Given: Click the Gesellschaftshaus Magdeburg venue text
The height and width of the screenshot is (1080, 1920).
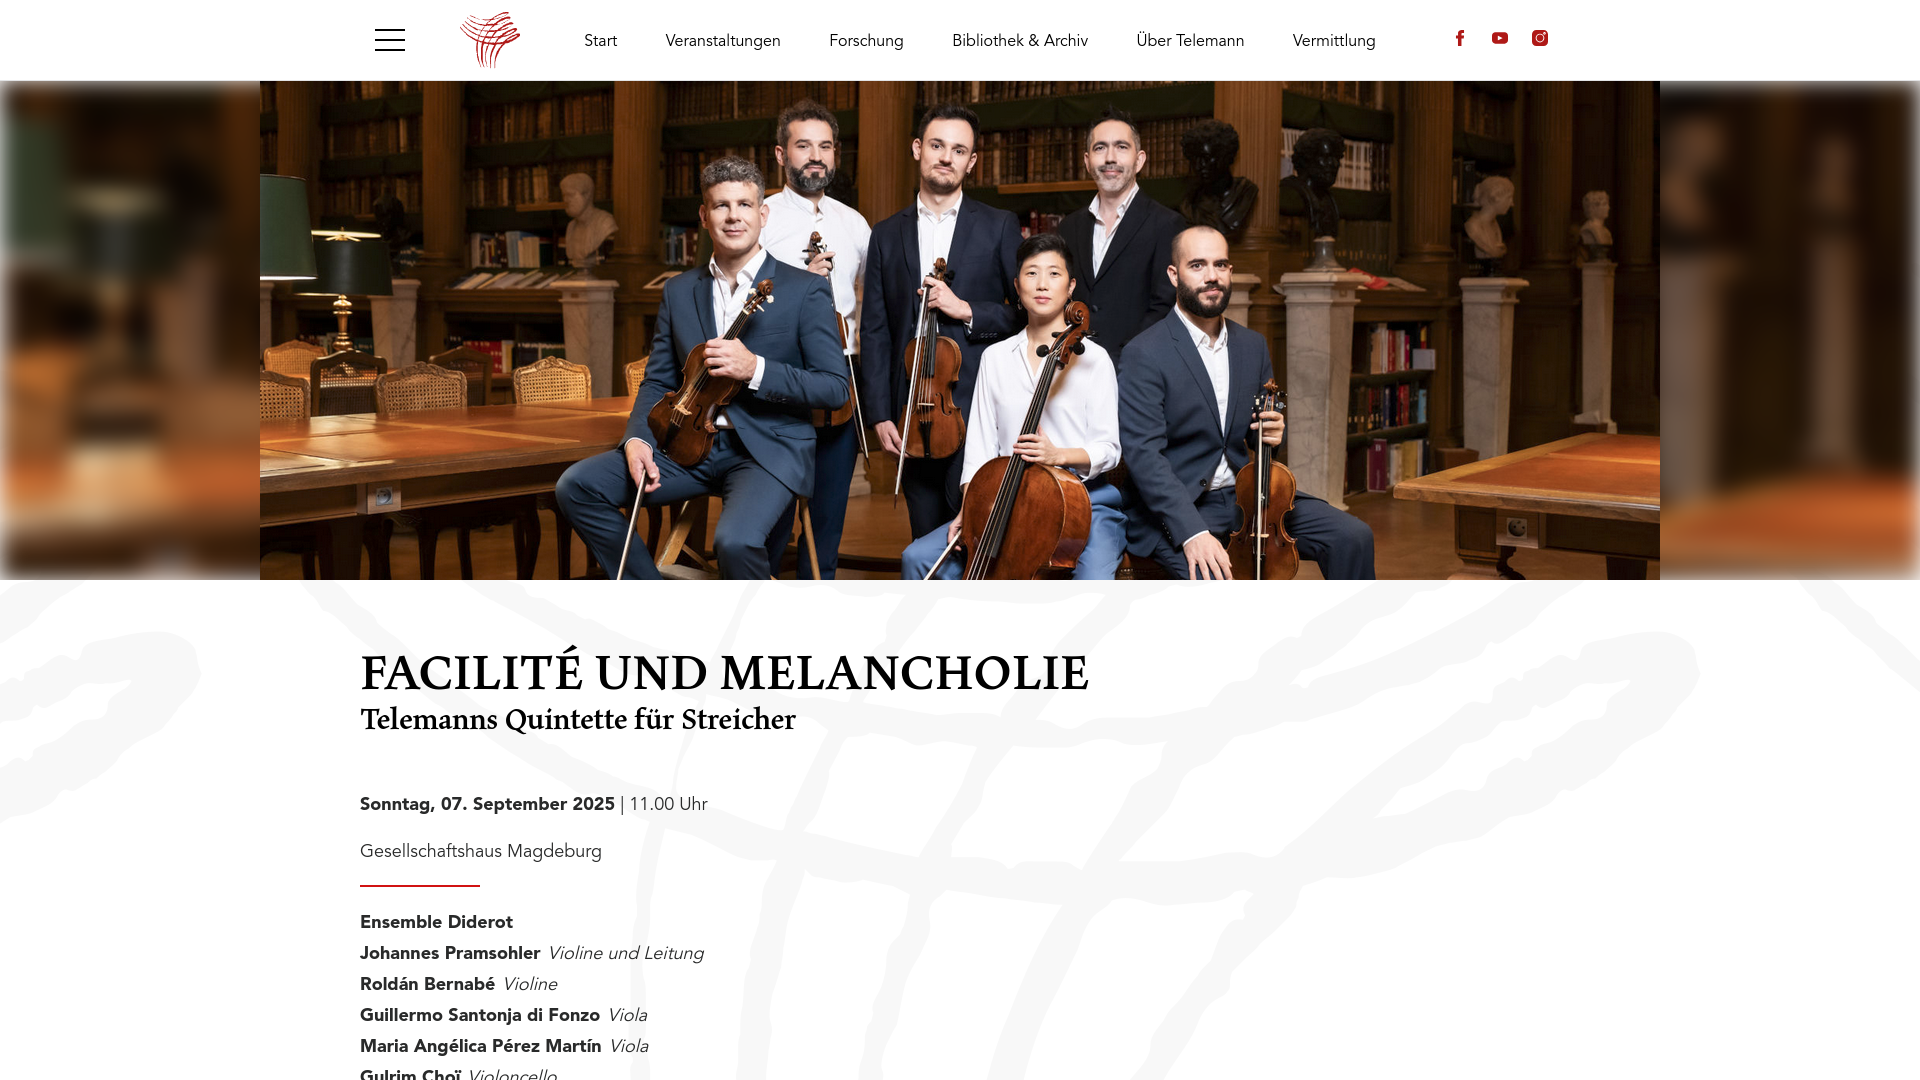Looking at the screenshot, I should 481,851.
